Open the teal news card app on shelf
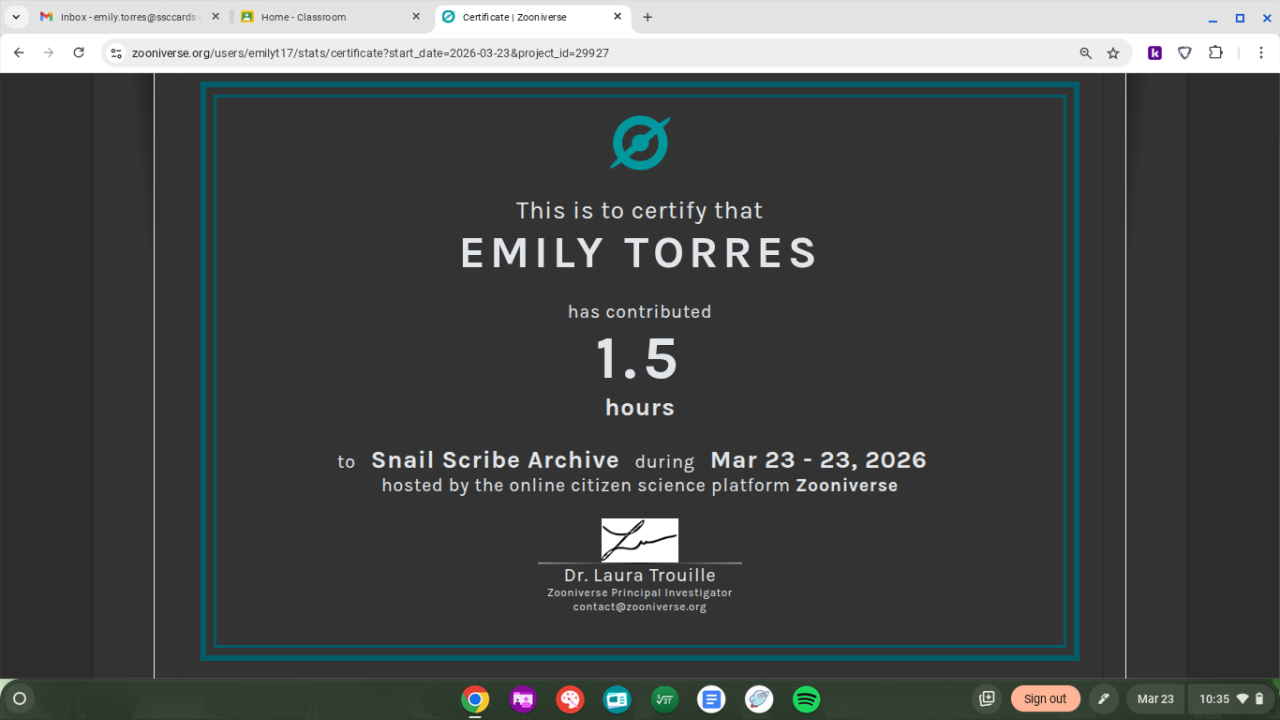Viewport: 1280px width, 720px height. click(617, 699)
